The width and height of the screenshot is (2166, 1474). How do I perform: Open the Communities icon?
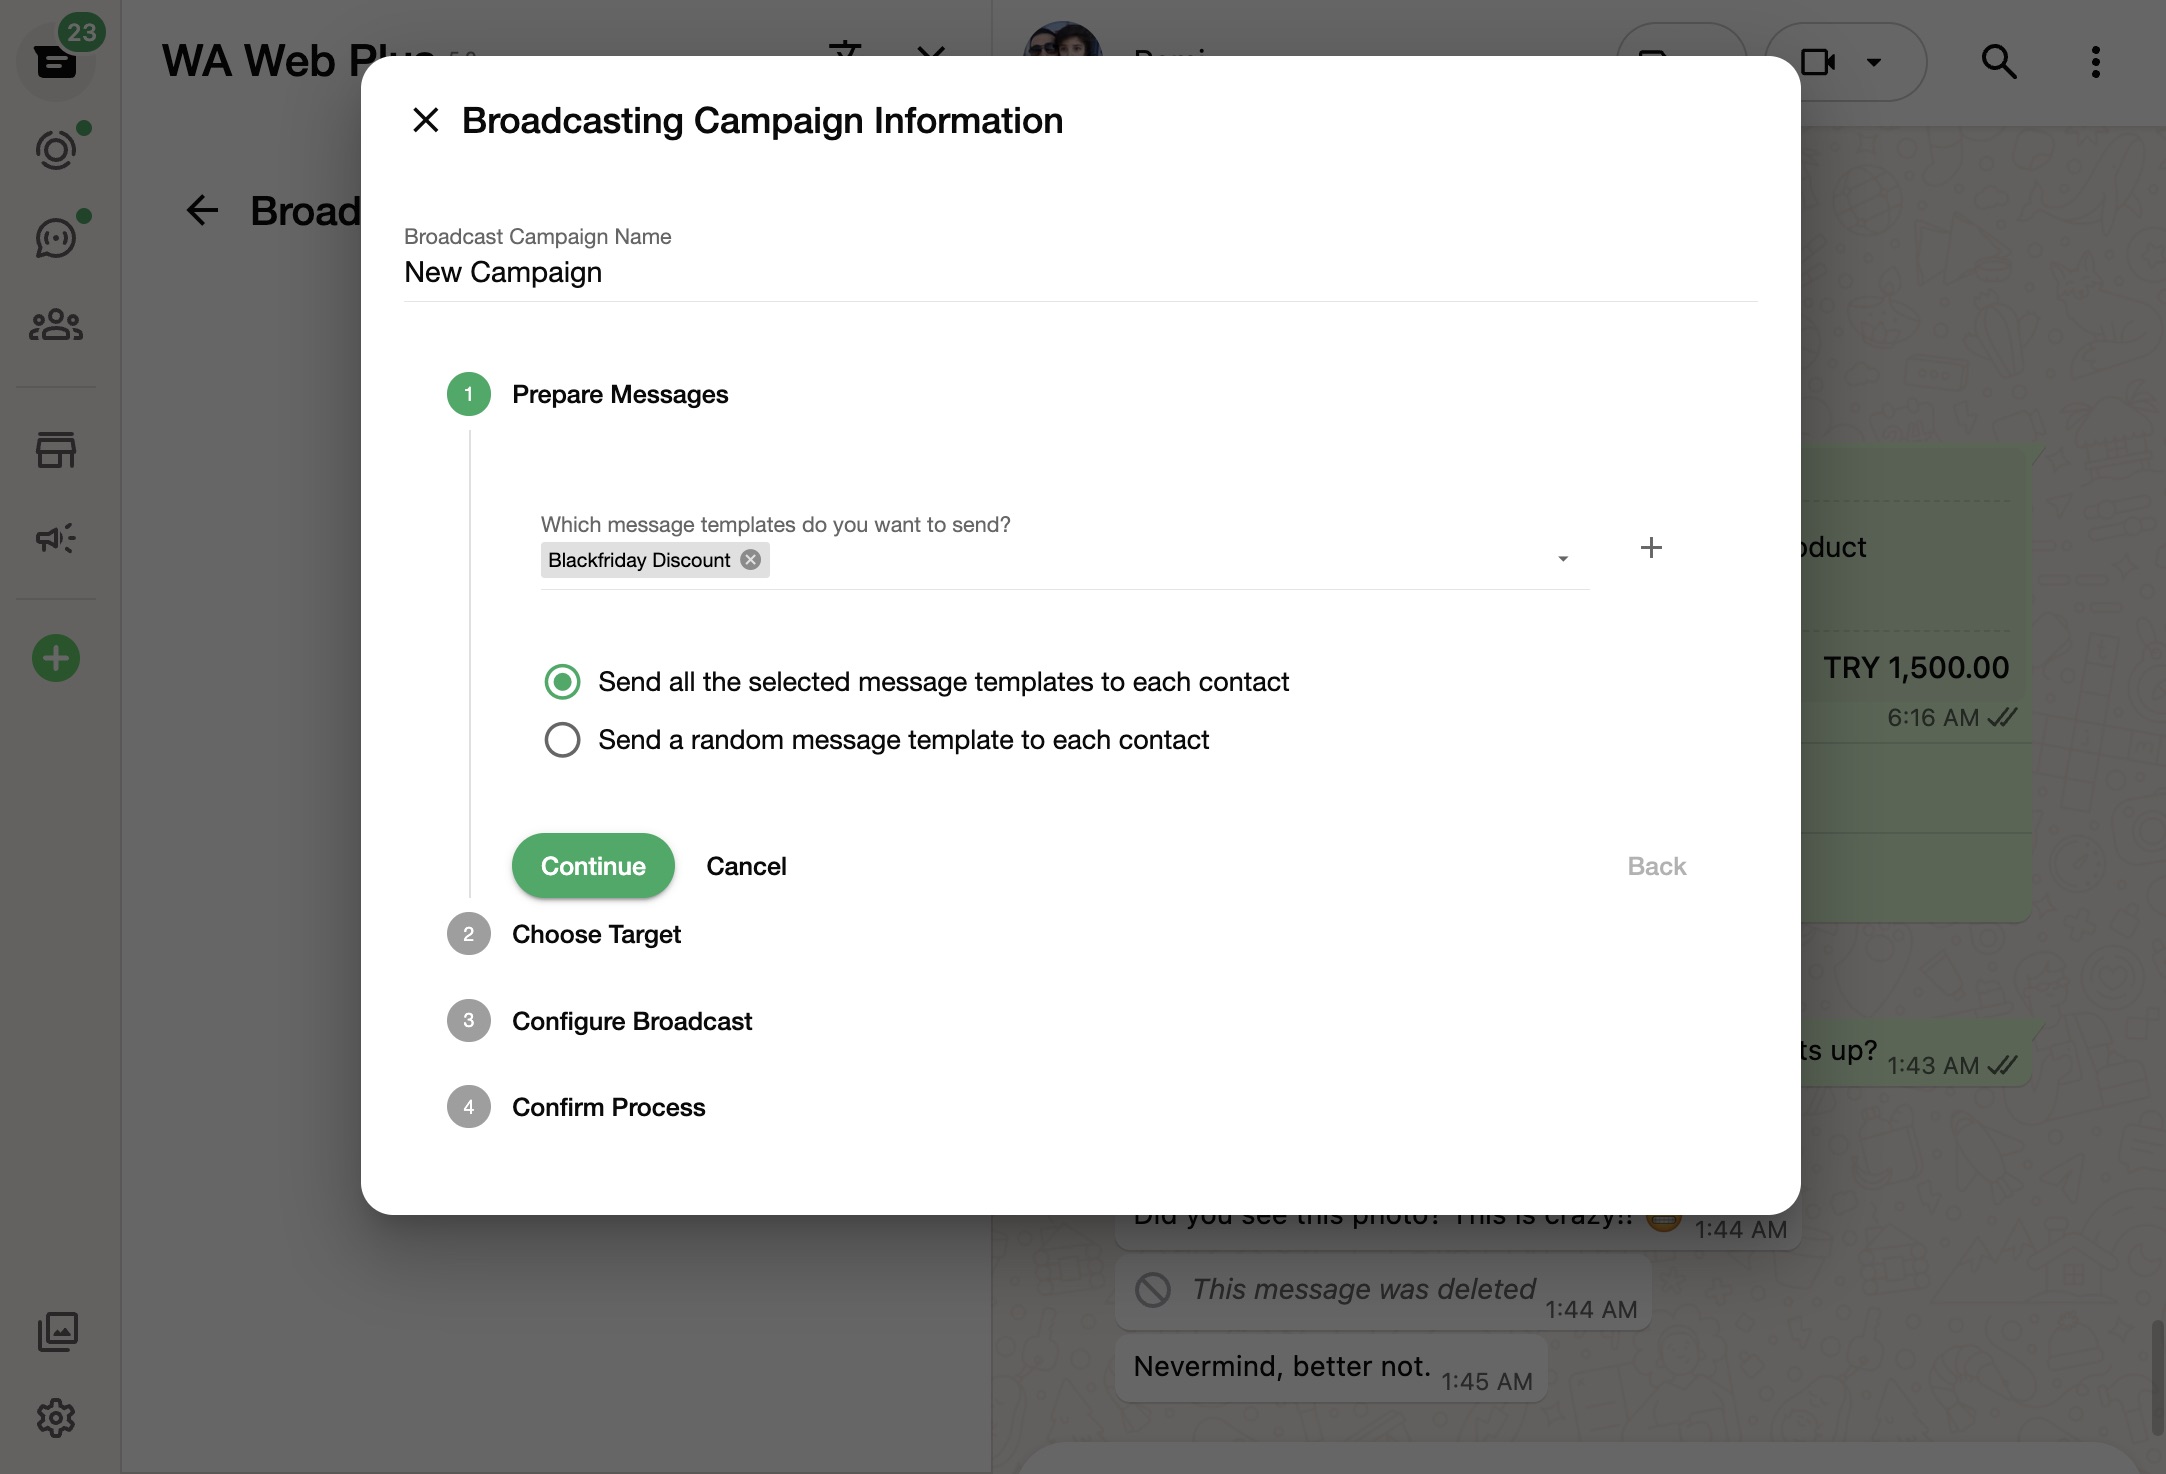(56, 323)
